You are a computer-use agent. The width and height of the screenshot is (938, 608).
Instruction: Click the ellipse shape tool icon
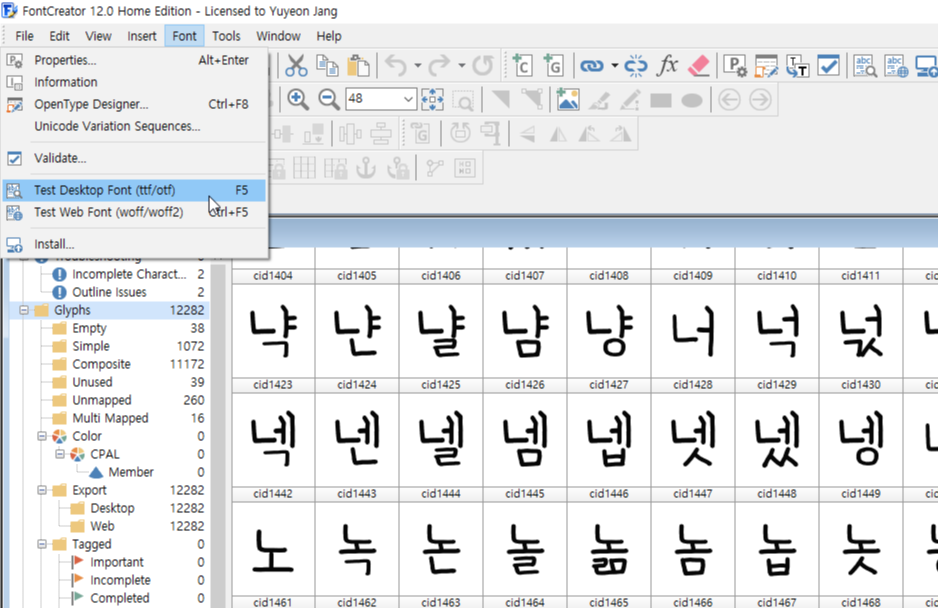692,101
